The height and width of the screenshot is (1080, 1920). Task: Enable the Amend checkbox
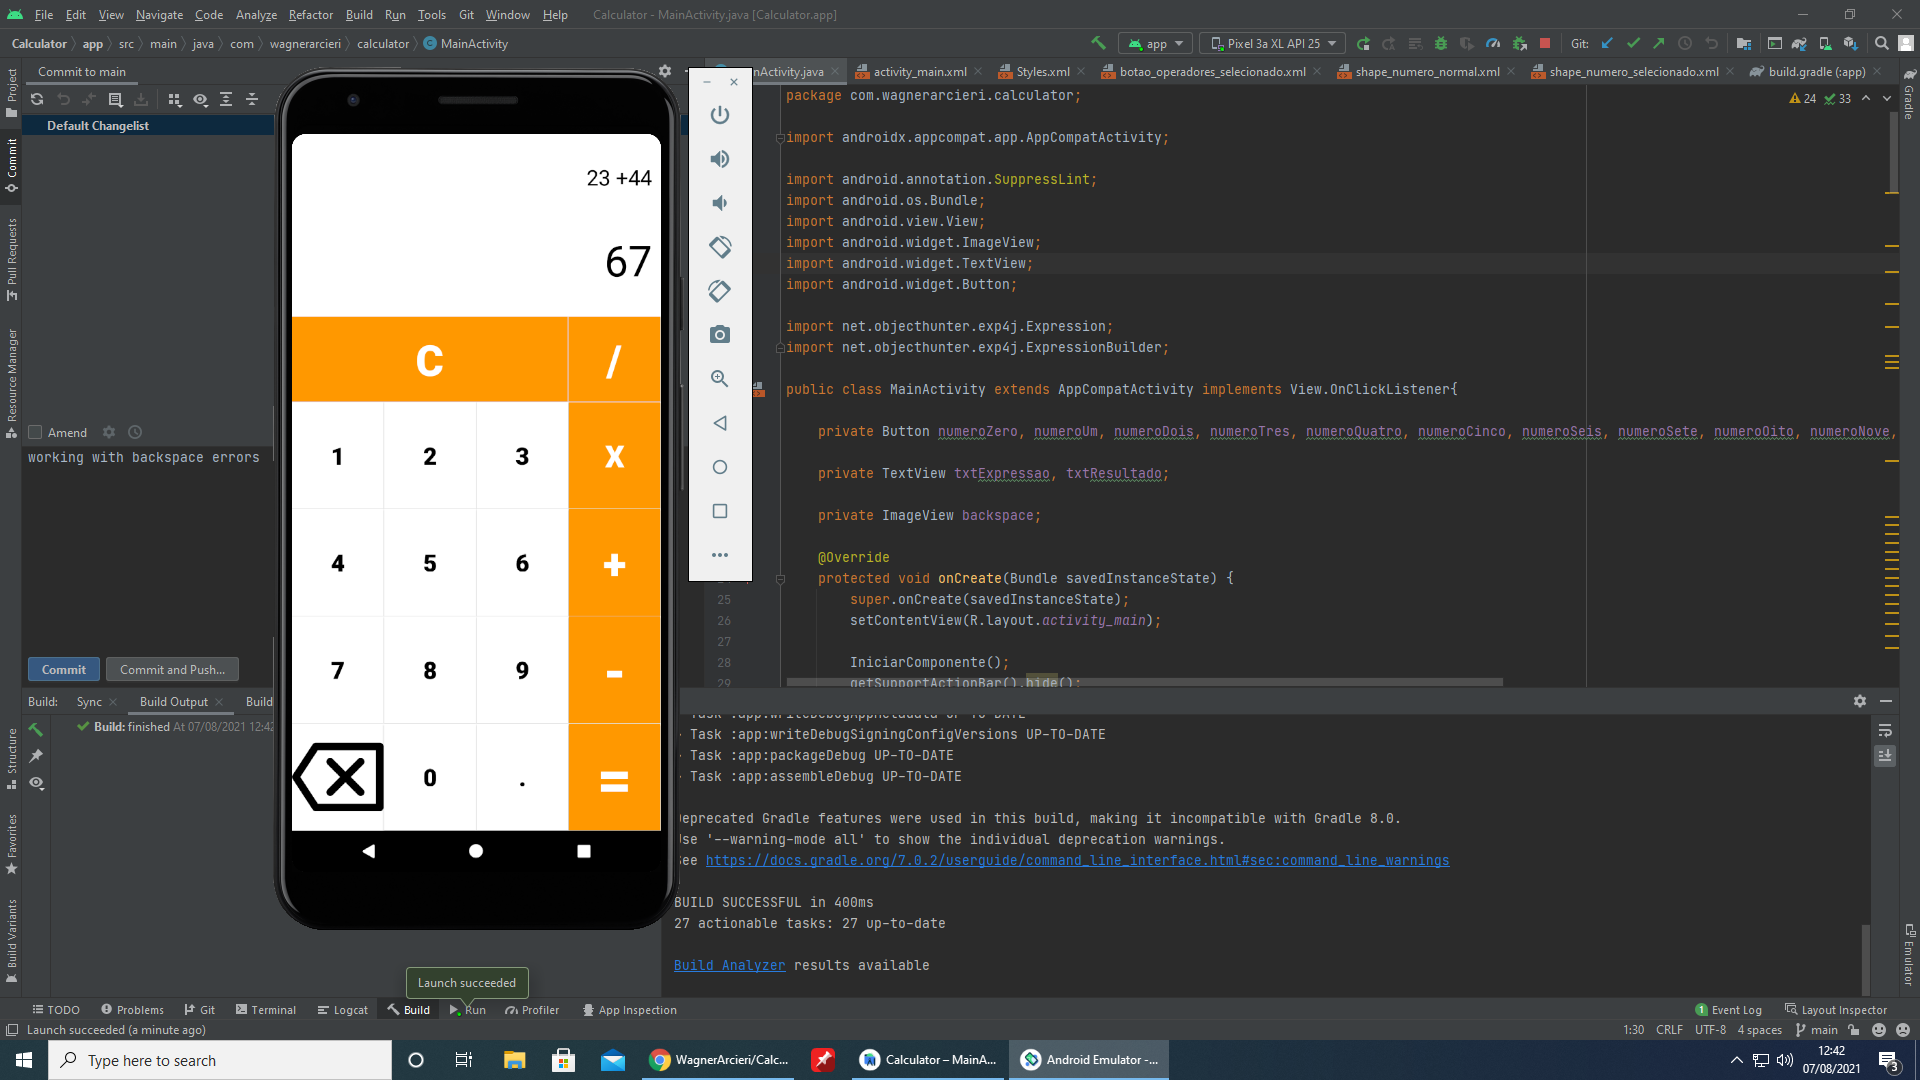click(36, 433)
